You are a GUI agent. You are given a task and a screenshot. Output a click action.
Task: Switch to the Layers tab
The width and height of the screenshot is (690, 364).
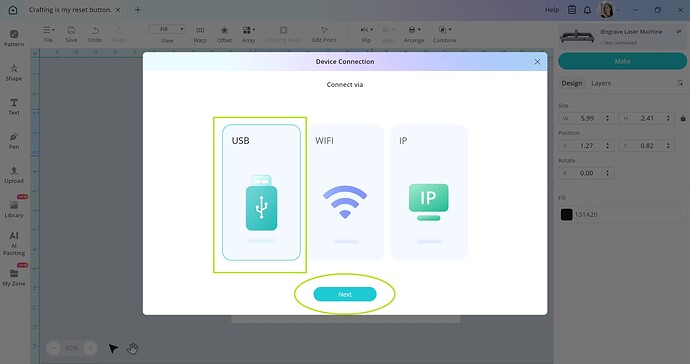coord(601,83)
